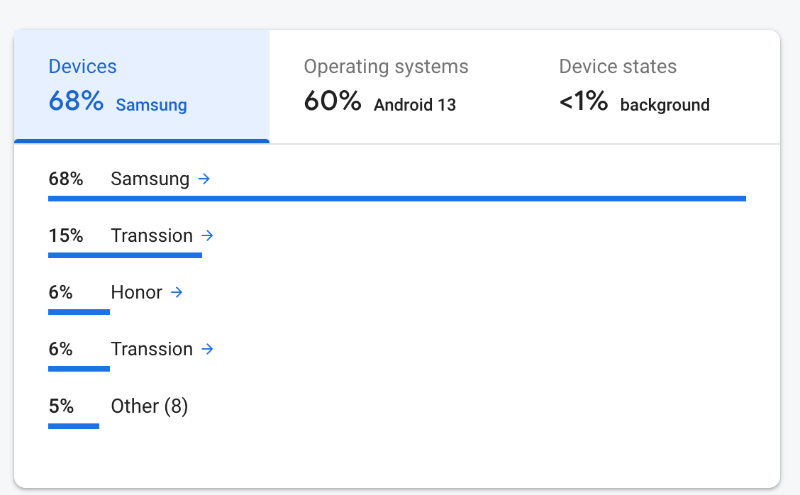Open the Transsion link with 6% share
Screen dimensions: 800x495
click(x=152, y=349)
